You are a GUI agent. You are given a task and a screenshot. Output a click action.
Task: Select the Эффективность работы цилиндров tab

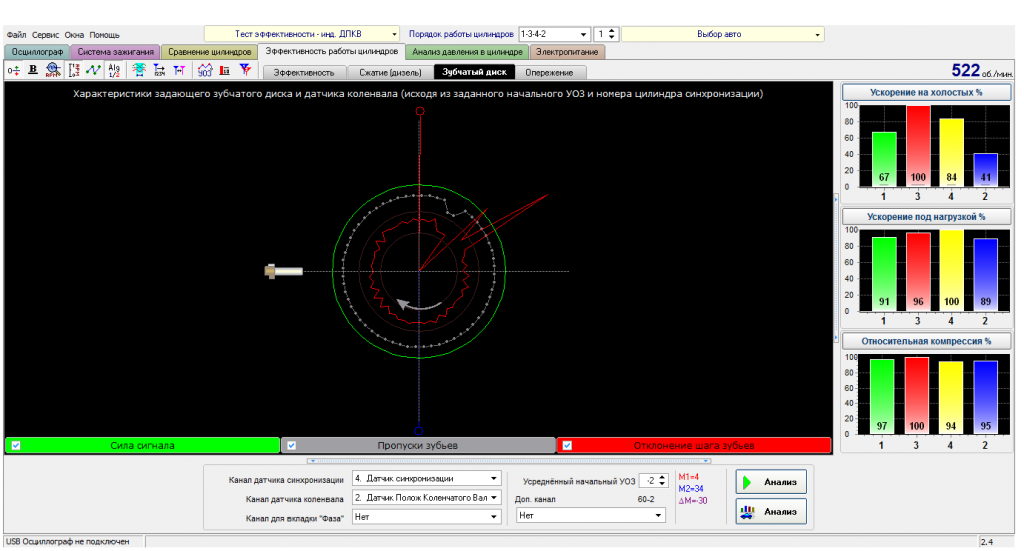point(332,51)
